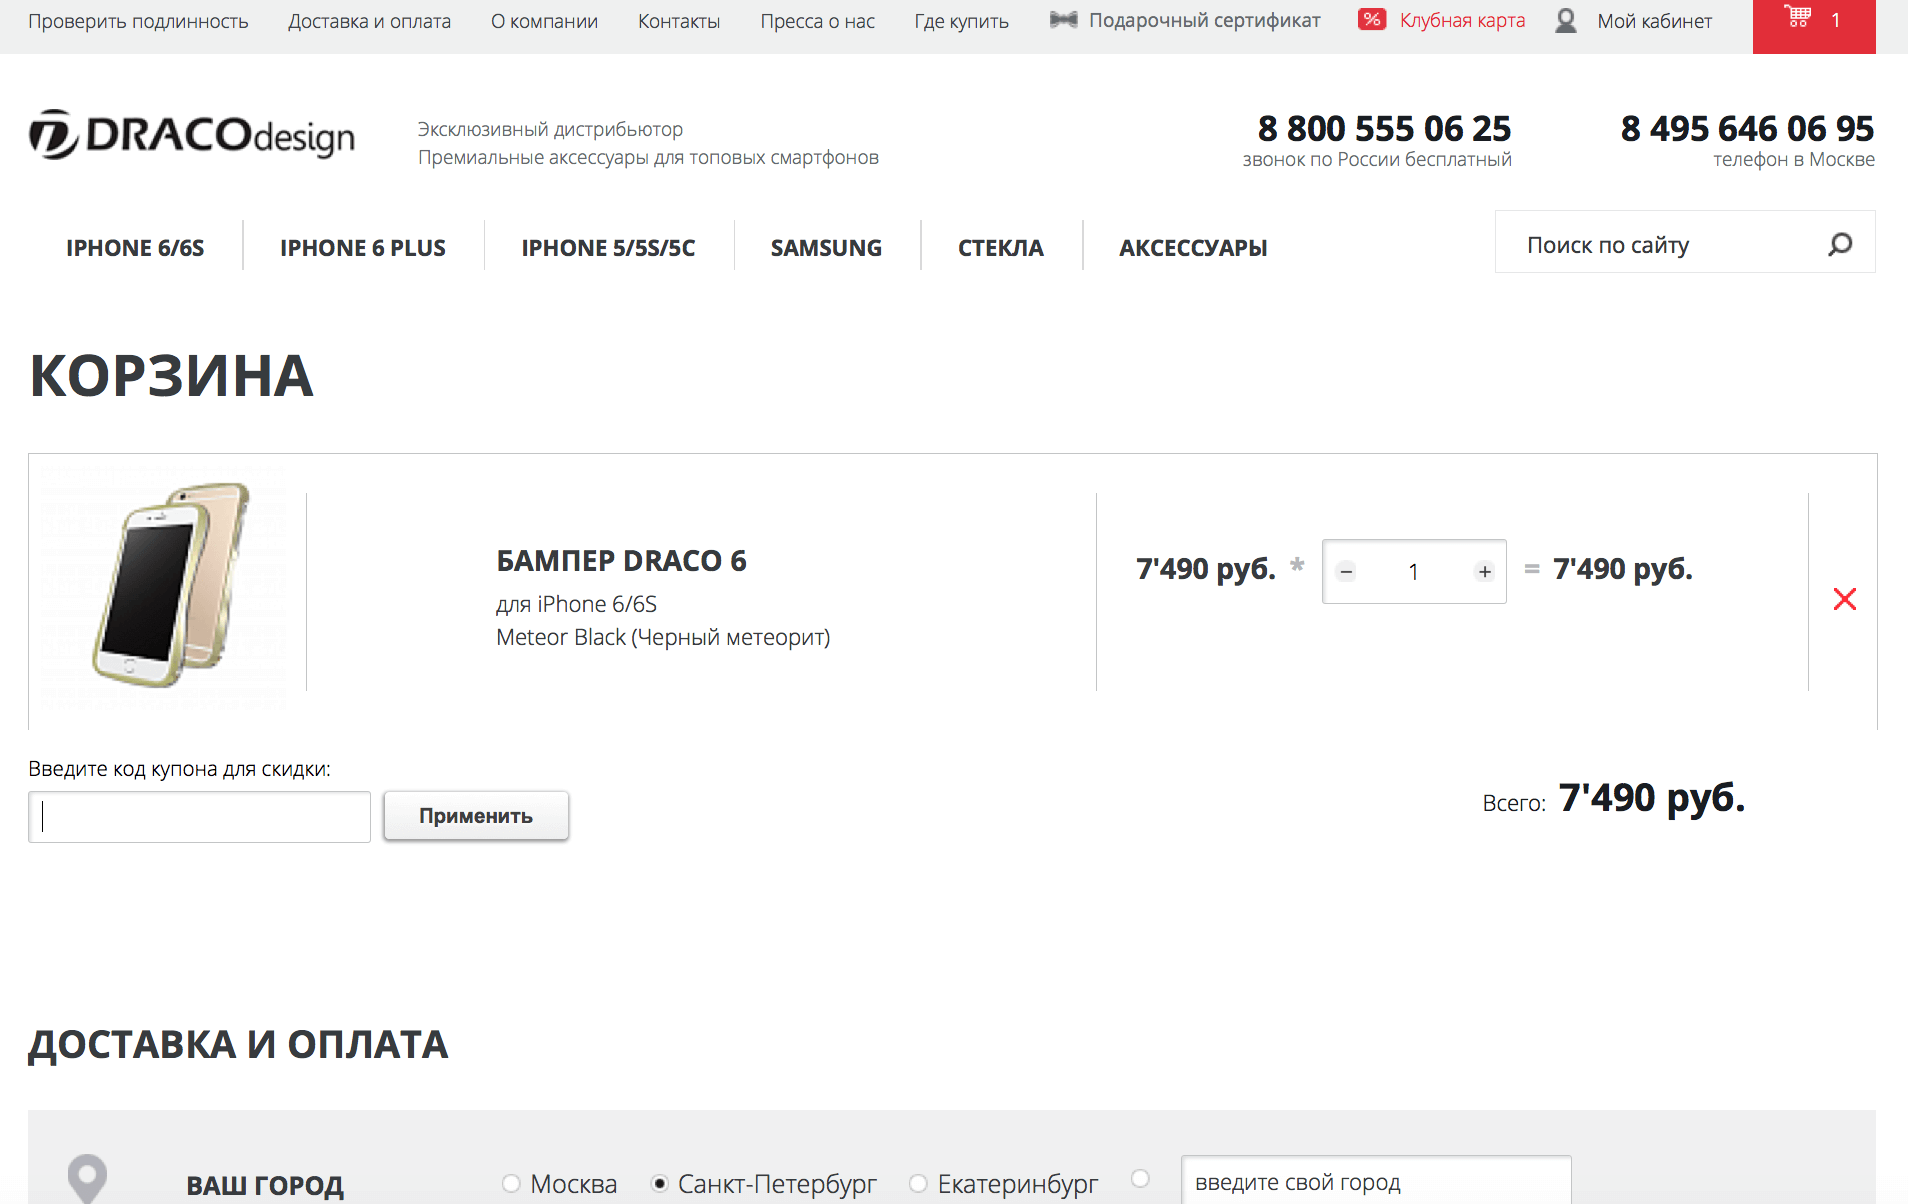
Task: Click the bumper product thumbnail image
Action: 166,587
